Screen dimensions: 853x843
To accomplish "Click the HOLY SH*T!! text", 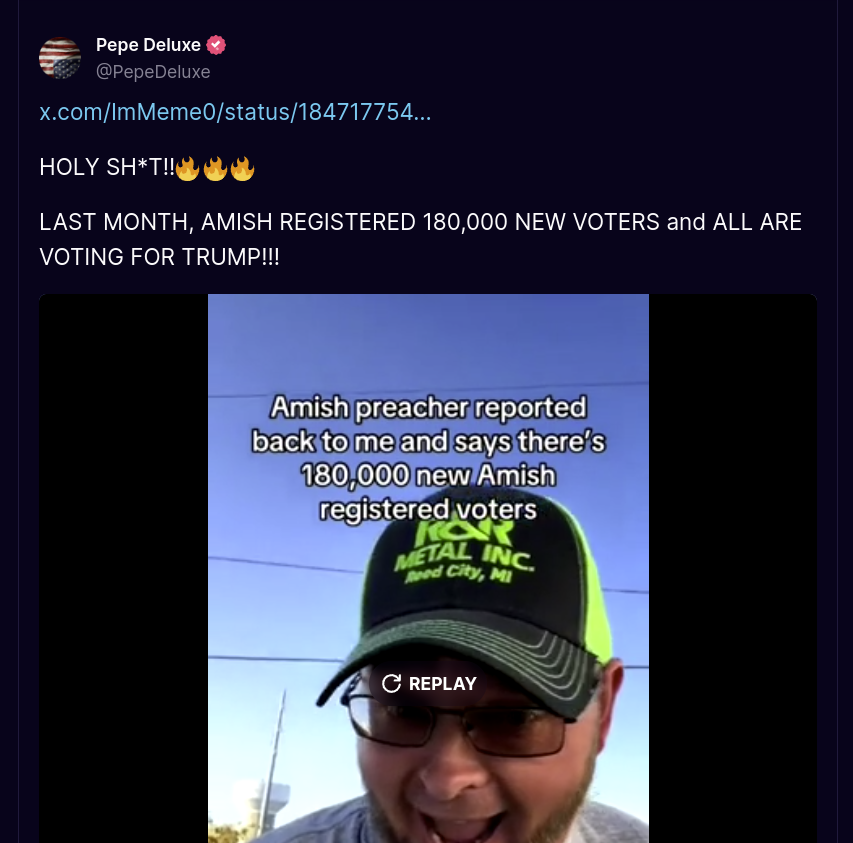I will pos(107,167).
